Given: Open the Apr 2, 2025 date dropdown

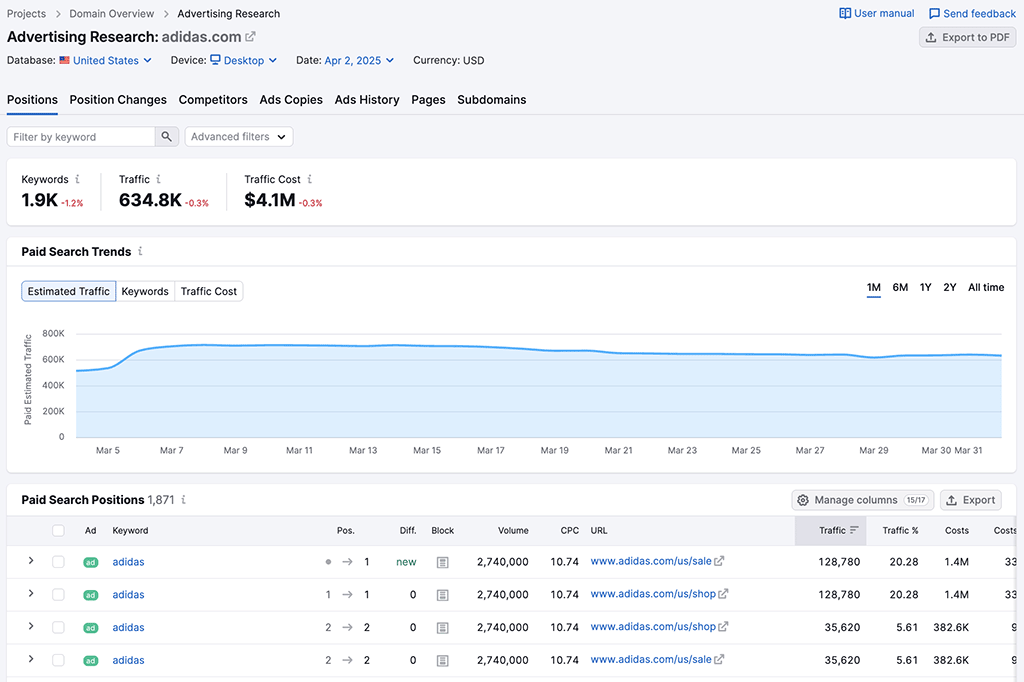Looking at the screenshot, I should tap(359, 60).
